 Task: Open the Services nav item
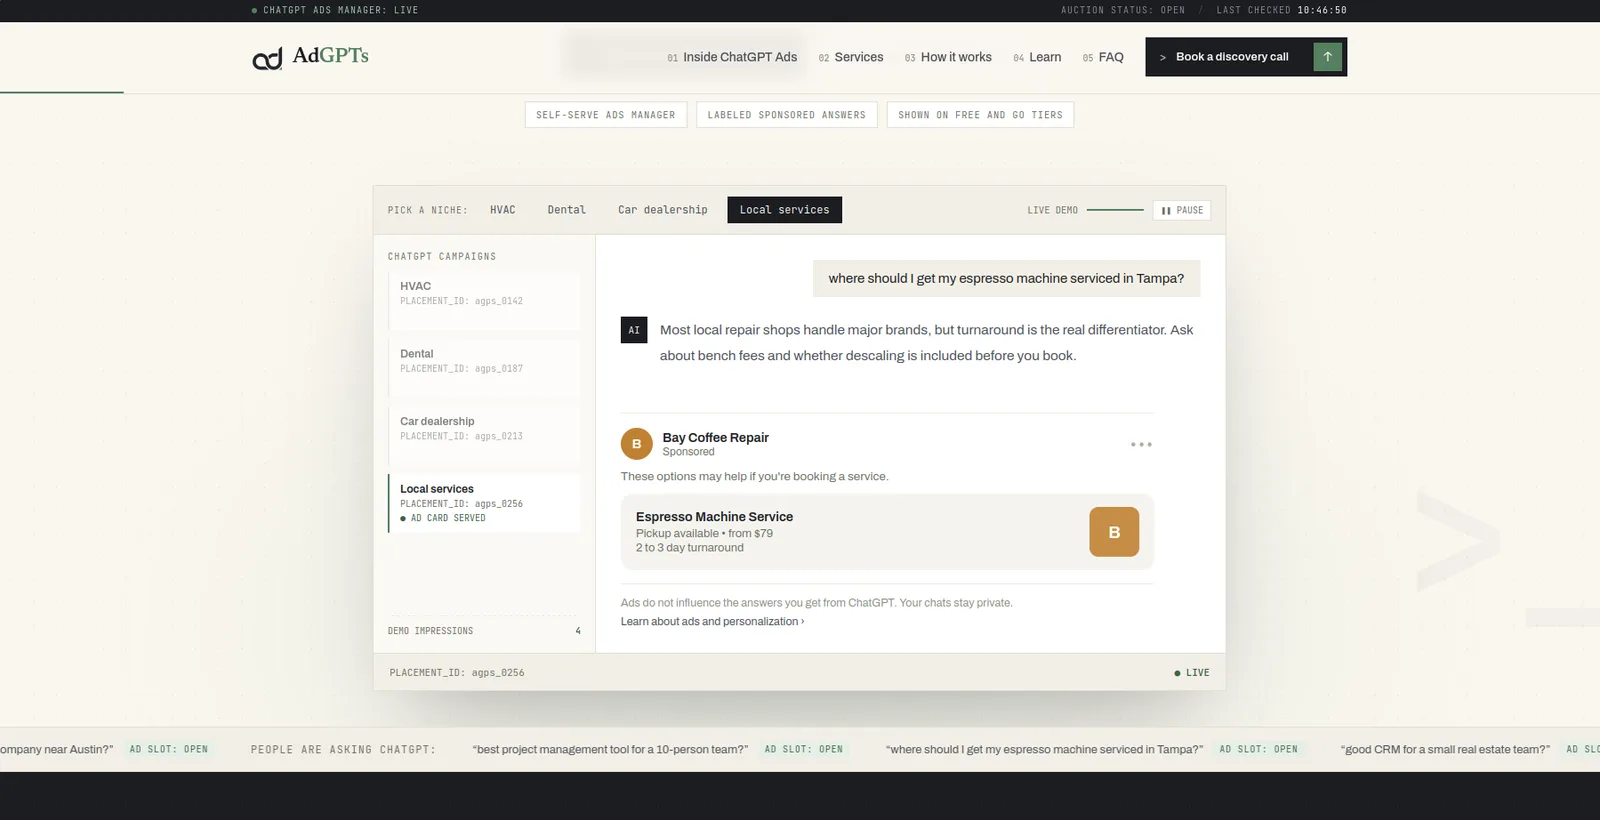coord(851,57)
